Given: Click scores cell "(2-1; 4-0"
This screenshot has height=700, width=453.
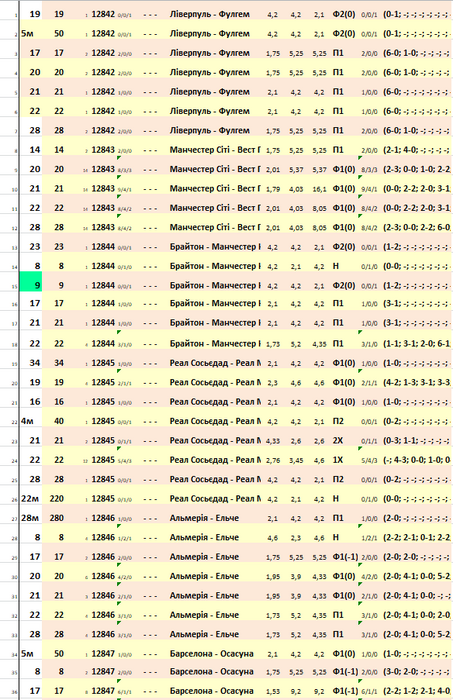Looking at the screenshot, I should [417, 150].
